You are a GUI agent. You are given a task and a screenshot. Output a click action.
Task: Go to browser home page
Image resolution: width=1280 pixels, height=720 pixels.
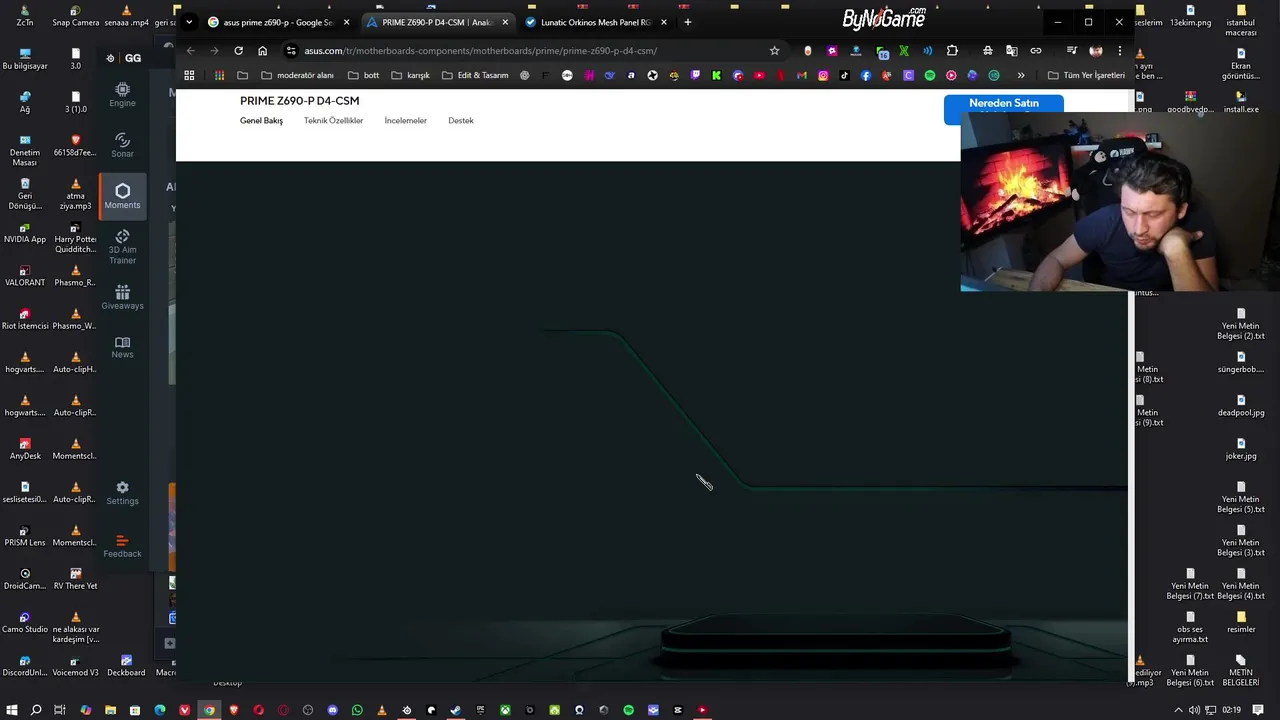(262, 51)
